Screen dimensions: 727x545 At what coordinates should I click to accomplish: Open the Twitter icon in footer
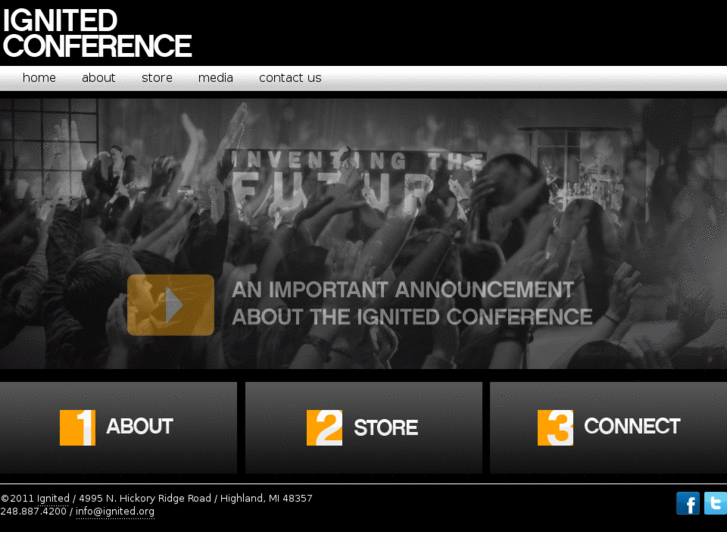coord(715,503)
